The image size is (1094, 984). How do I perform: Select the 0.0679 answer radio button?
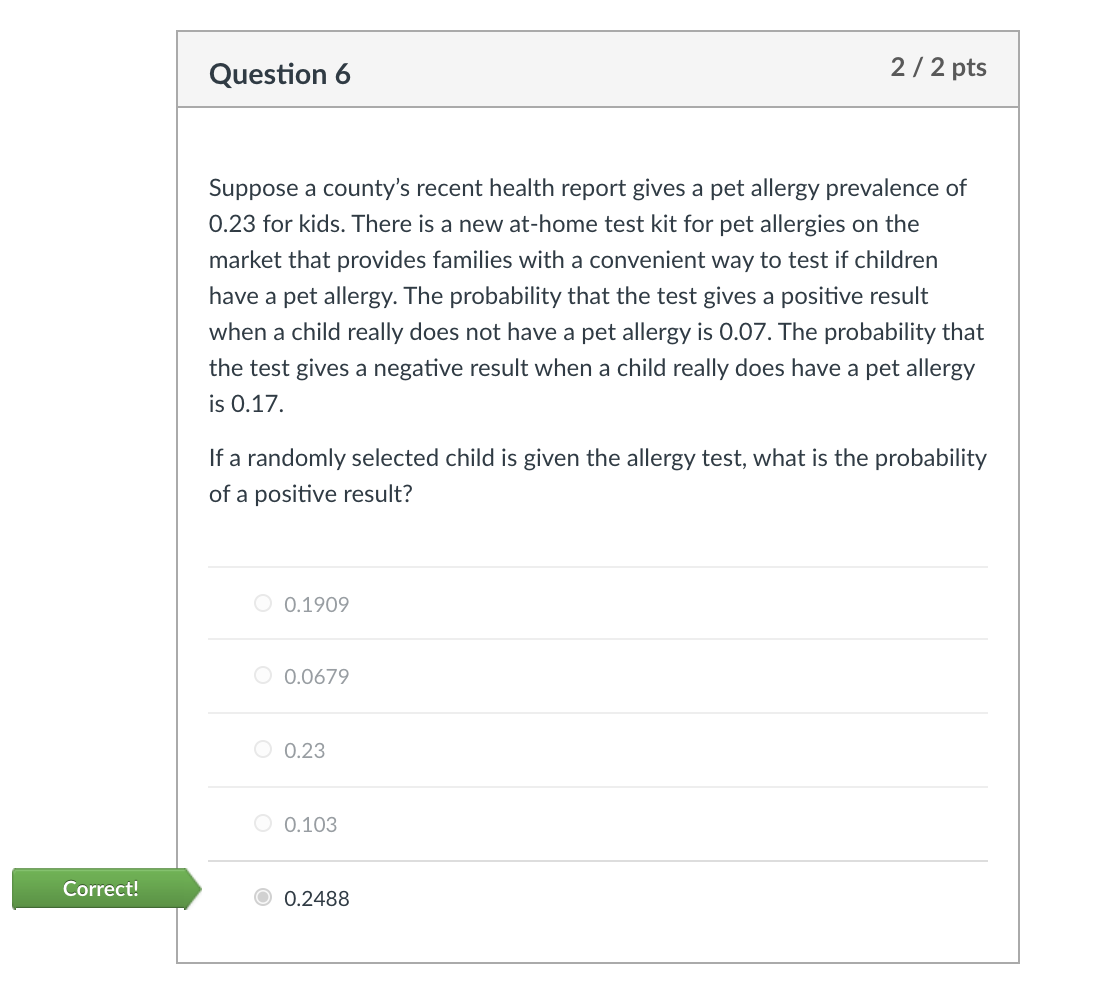262,675
